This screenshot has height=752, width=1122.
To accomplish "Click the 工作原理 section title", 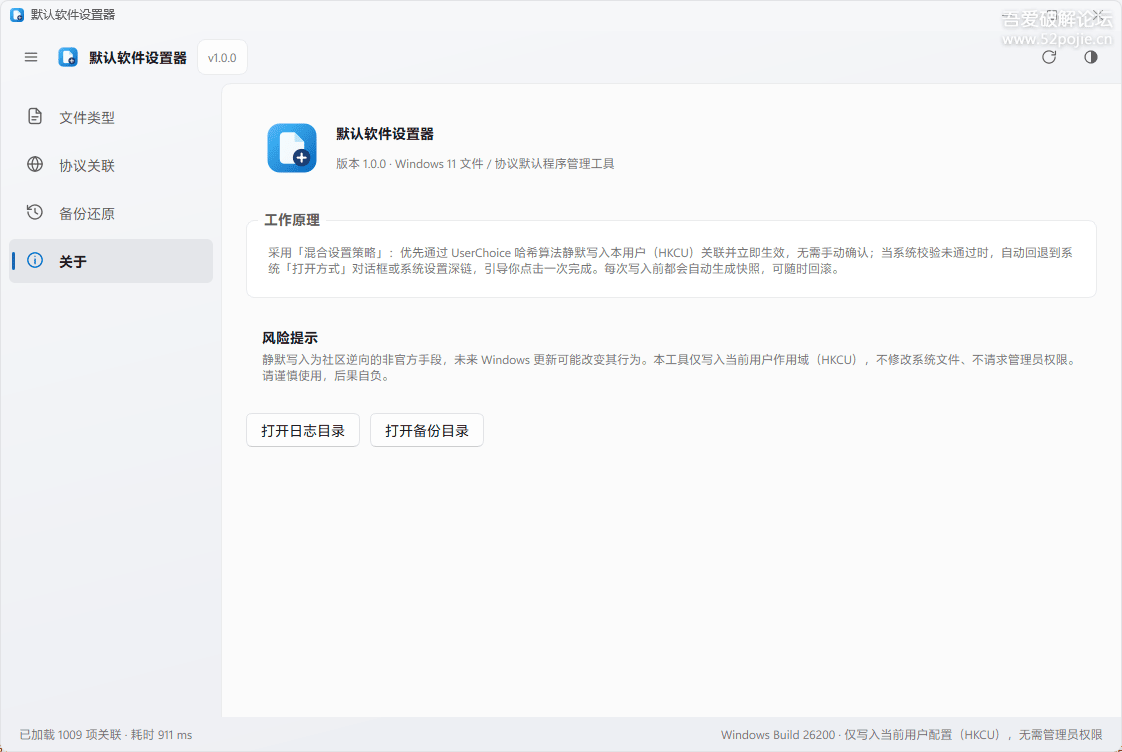I will pyautogui.click(x=291, y=220).
